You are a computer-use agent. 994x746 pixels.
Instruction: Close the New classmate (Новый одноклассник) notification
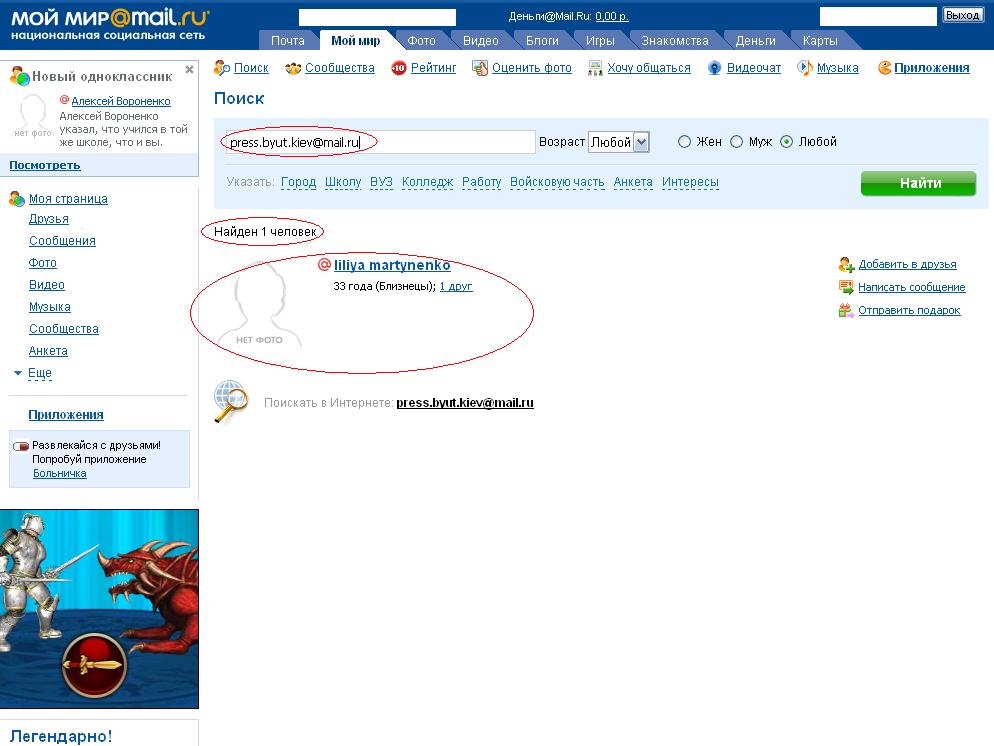click(189, 70)
